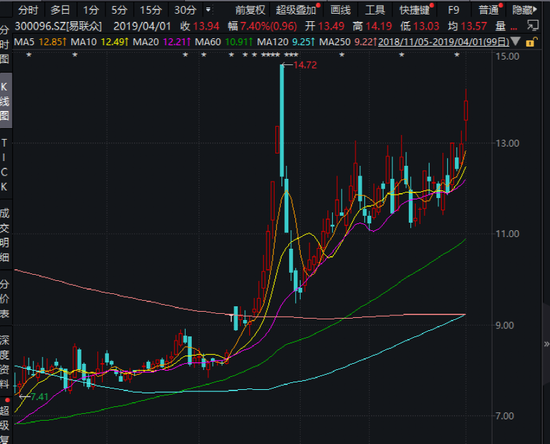The image size is (550, 444).
Task: Select the K线图 sidebar tab
Action: 5,101
